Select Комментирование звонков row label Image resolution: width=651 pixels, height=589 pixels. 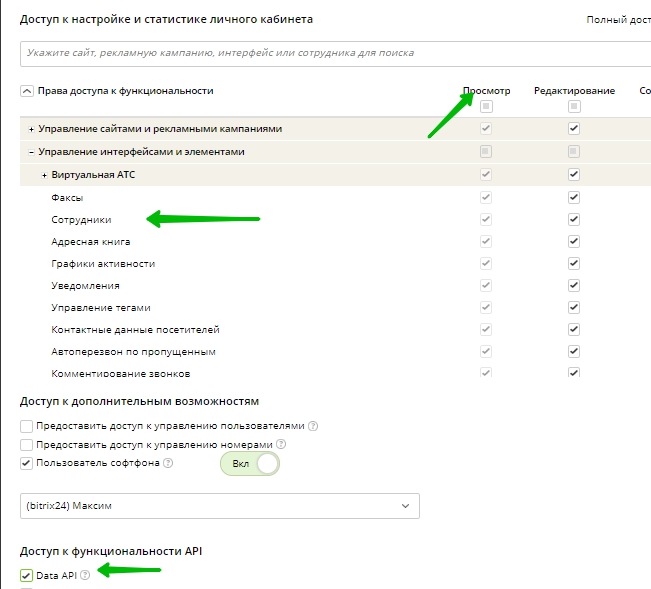click(121, 373)
